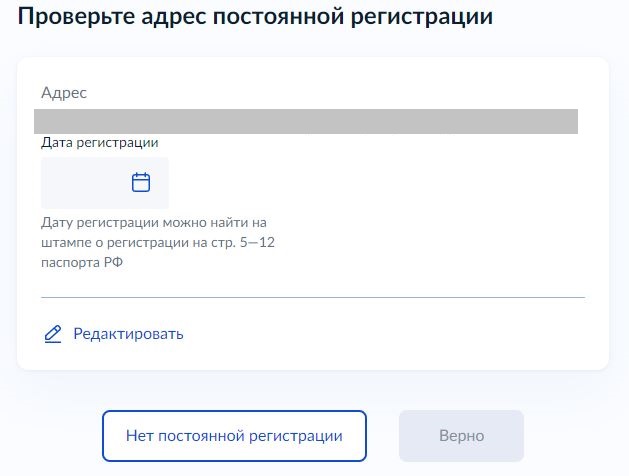The height and width of the screenshot is (476, 629).
Task: Click the Дата регистрации label
Action: pyautogui.click(x=99, y=143)
